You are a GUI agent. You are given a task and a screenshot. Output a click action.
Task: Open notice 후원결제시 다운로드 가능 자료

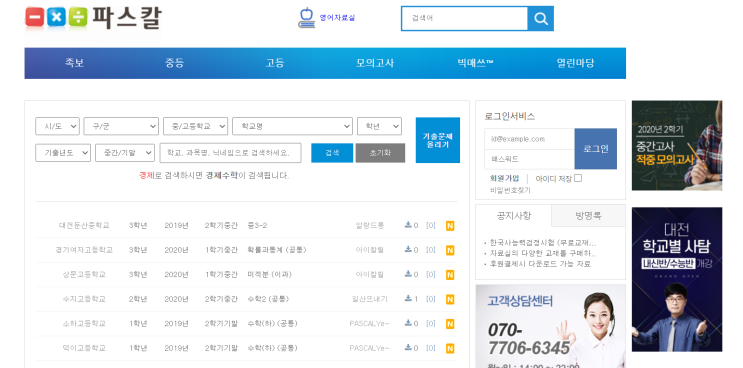(x=540, y=264)
